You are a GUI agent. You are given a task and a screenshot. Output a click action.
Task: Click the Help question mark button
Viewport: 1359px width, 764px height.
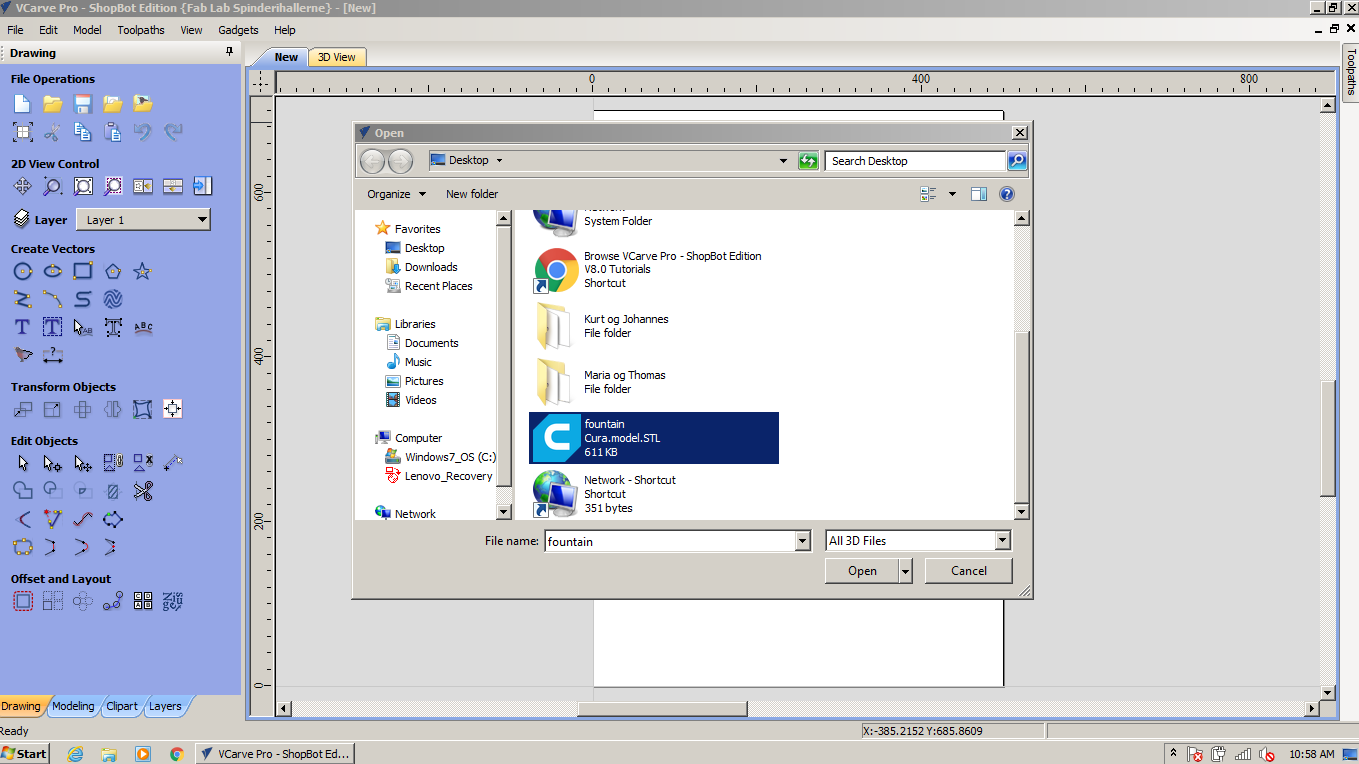pyautogui.click(x=1007, y=194)
